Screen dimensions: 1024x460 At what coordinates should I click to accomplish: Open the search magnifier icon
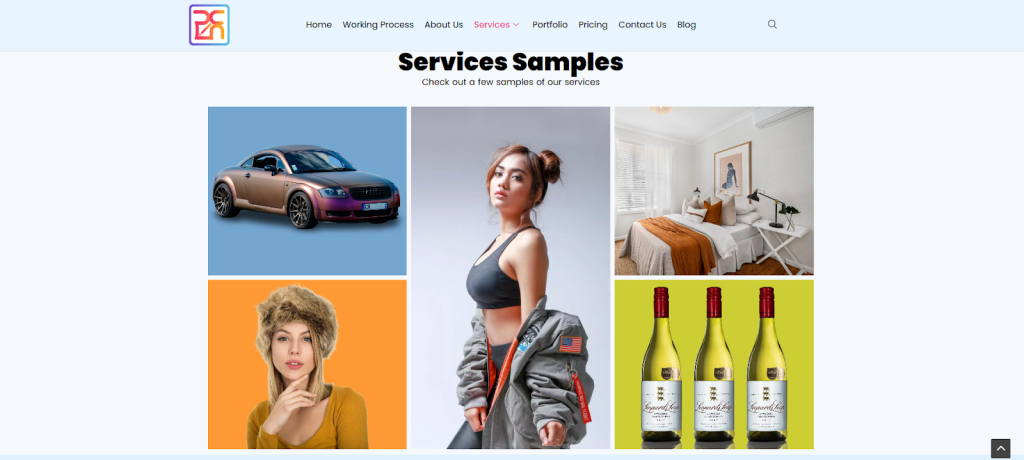[772, 24]
